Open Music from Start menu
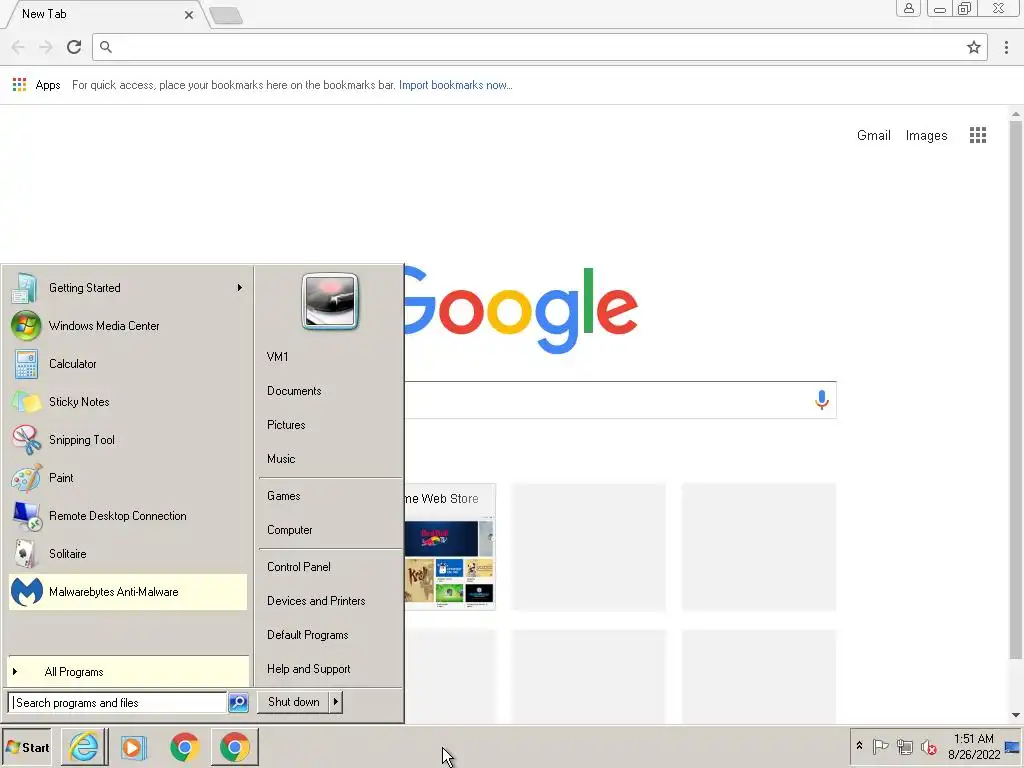 [330, 458]
